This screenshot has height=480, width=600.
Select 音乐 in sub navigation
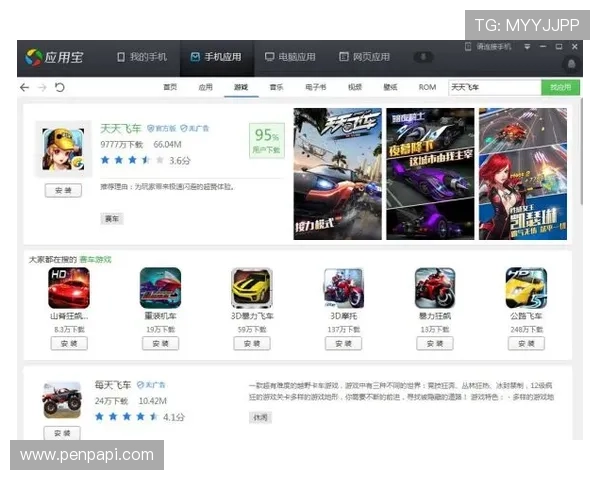pyautogui.click(x=276, y=87)
